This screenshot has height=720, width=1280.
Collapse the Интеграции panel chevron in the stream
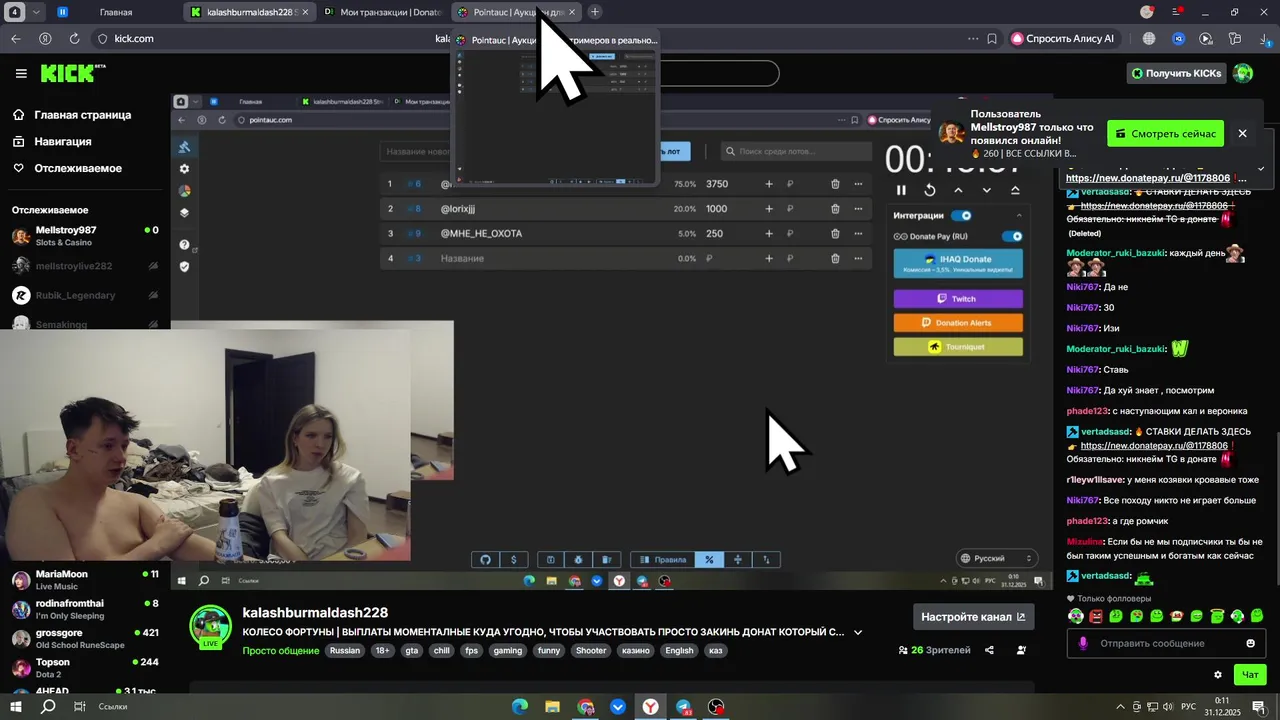tap(1019, 215)
